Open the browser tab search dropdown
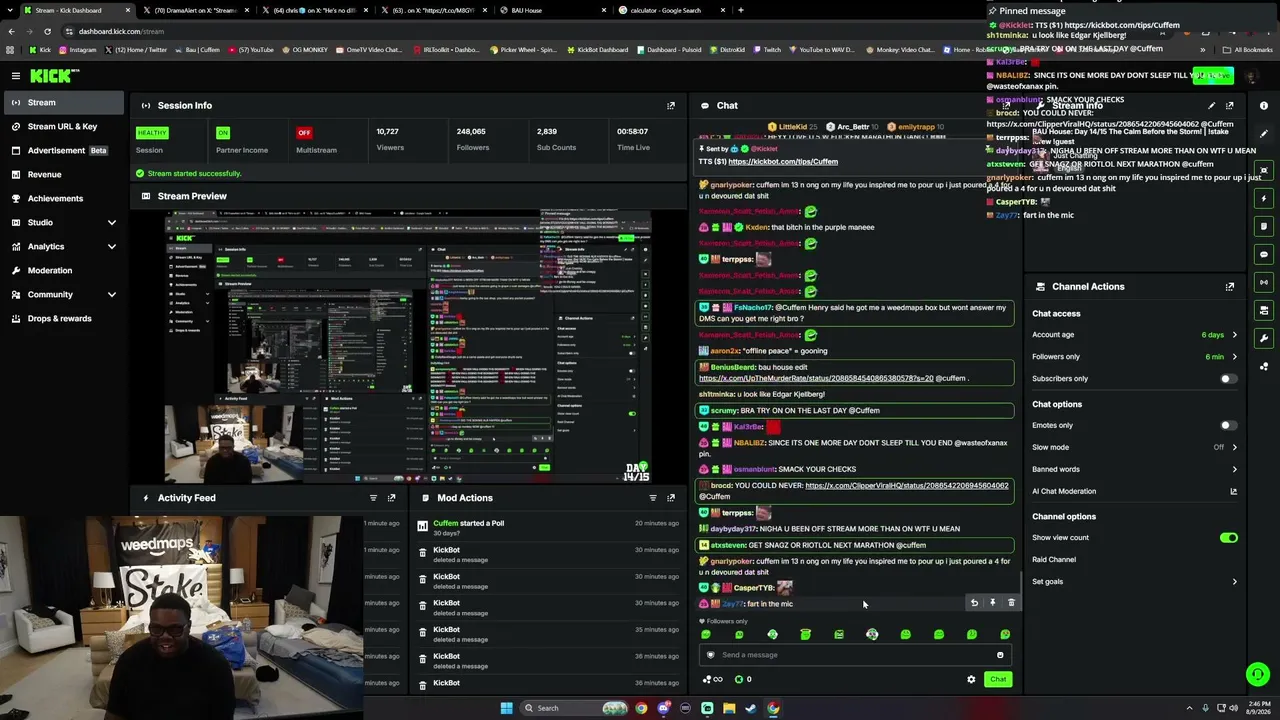 click(10, 10)
